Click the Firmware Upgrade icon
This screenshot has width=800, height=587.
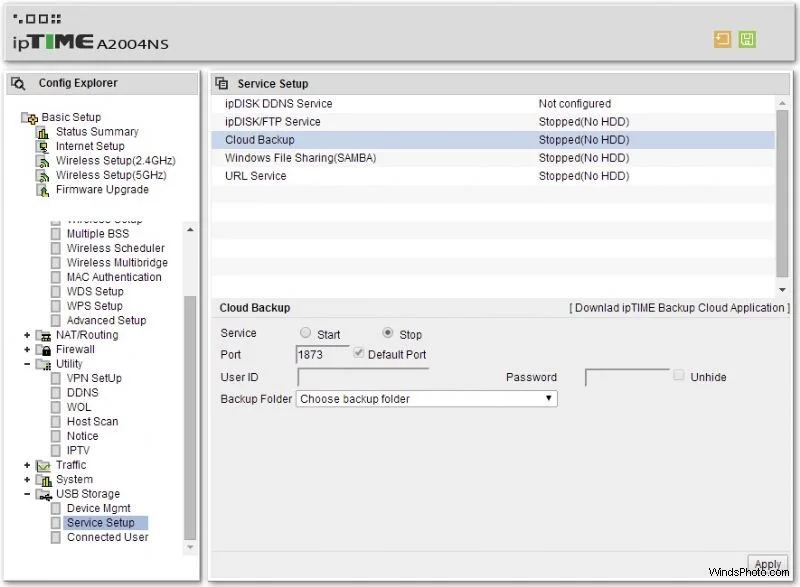click(x=43, y=190)
